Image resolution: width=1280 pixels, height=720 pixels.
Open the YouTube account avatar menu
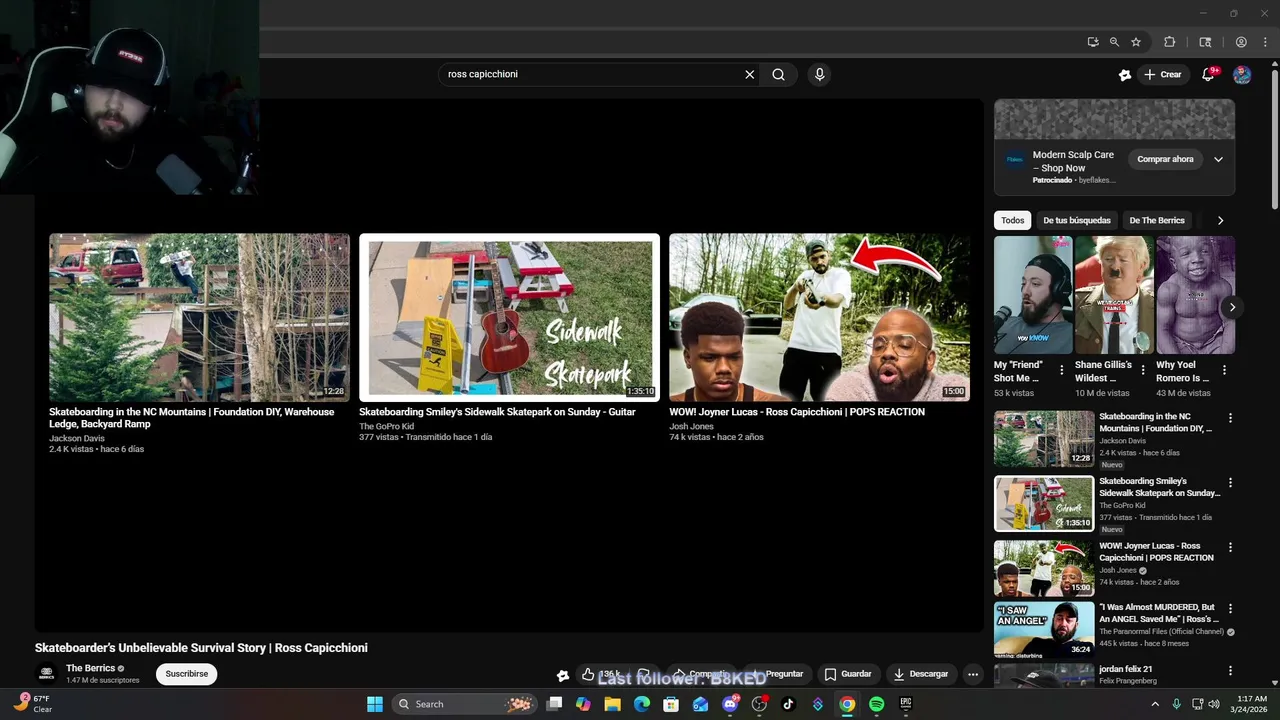click(1242, 74)
